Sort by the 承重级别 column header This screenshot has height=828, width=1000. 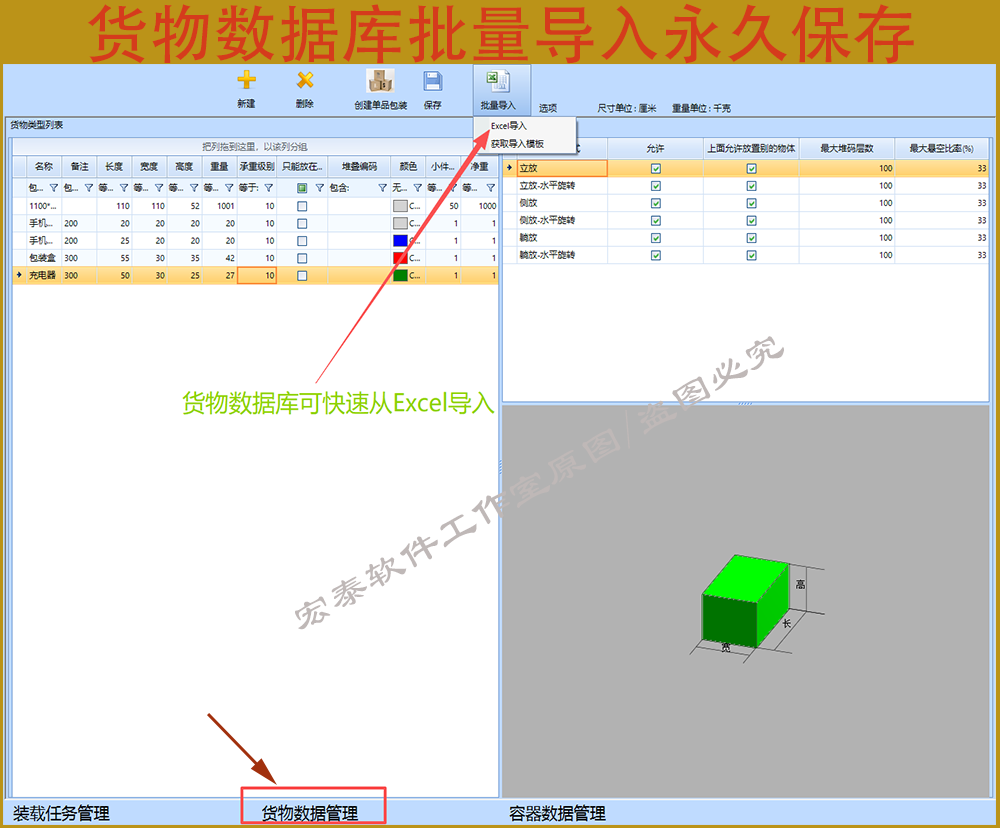(256, 166)
